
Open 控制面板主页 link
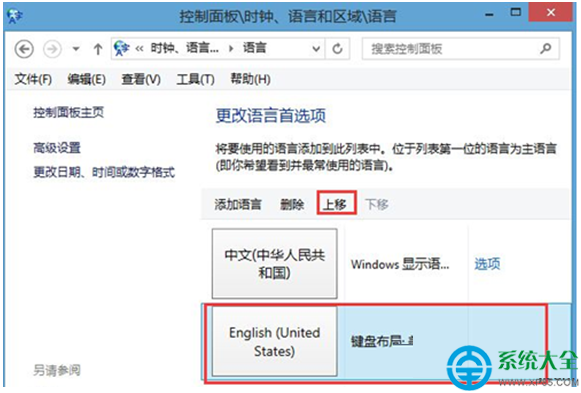[x=69, y=112]
